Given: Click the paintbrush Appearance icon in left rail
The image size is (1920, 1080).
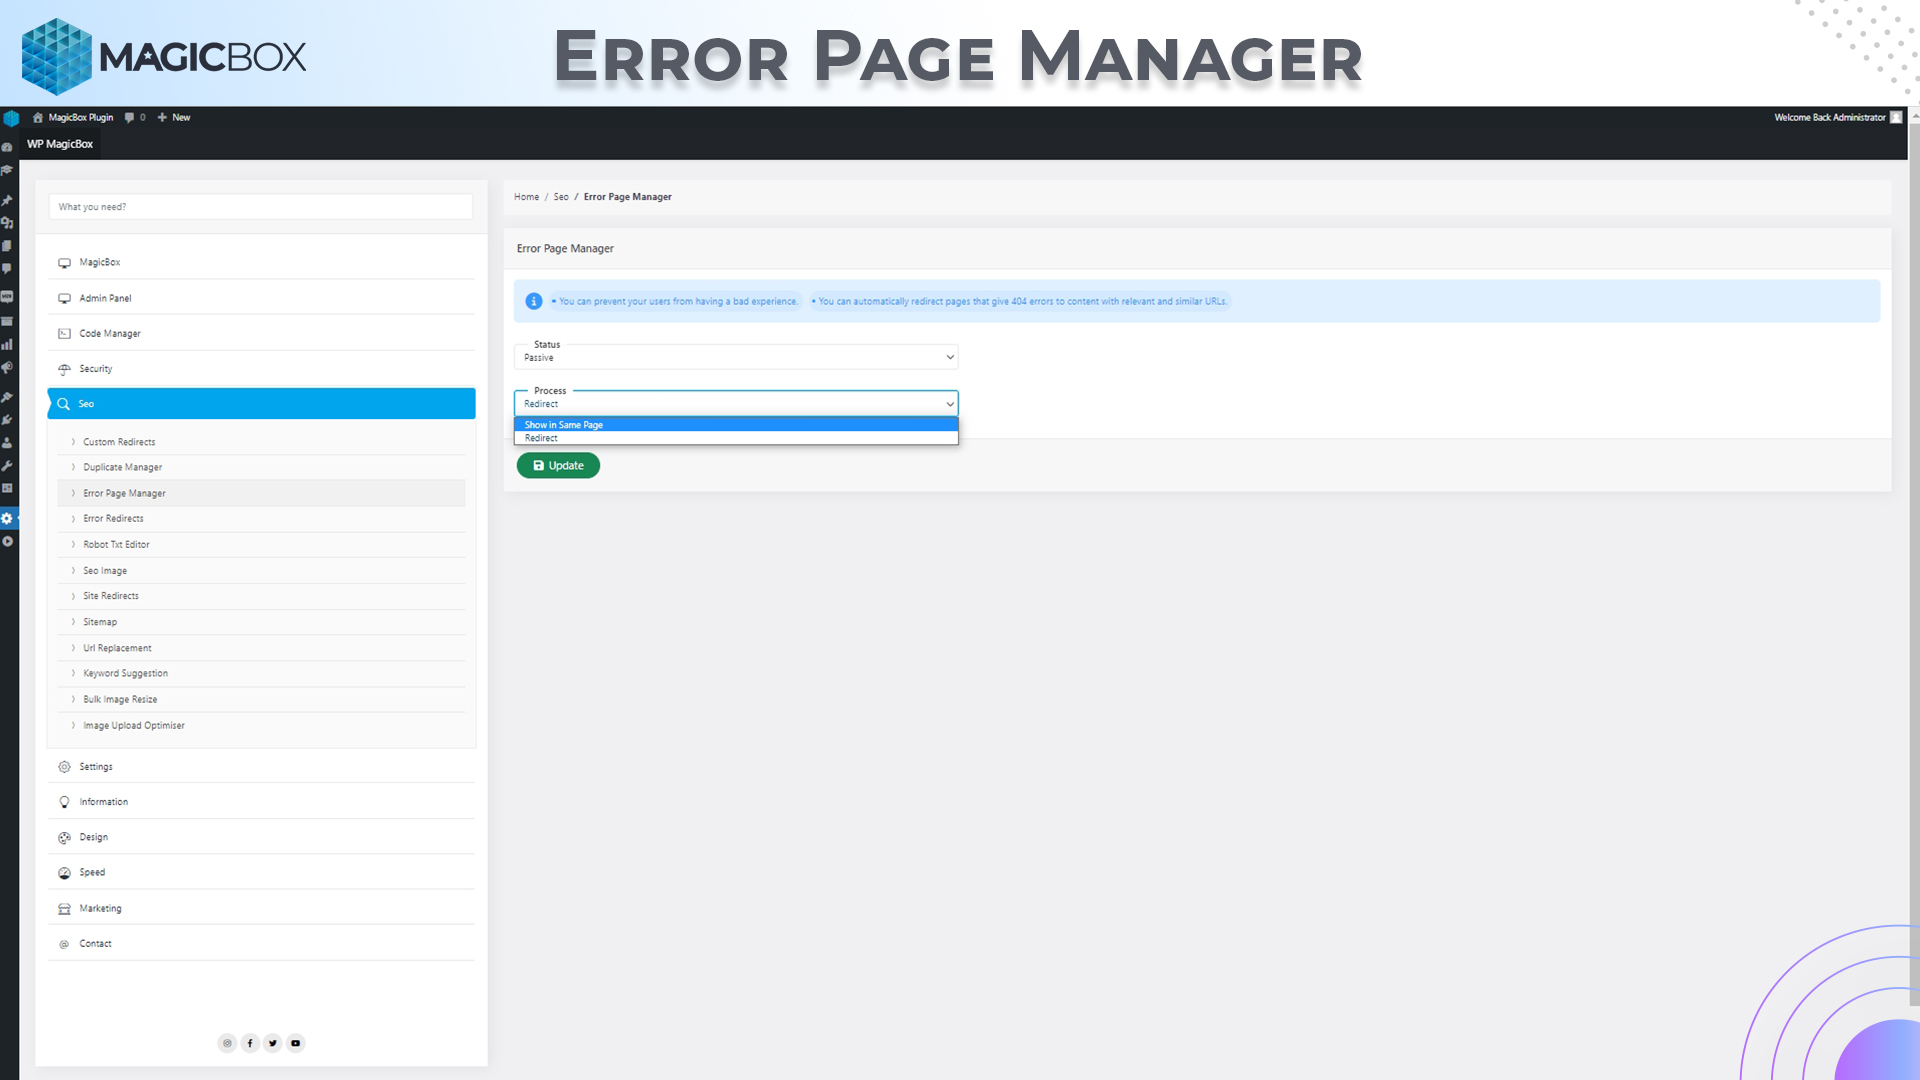Looking at the screenshot, I should click(x=7, y=397).
